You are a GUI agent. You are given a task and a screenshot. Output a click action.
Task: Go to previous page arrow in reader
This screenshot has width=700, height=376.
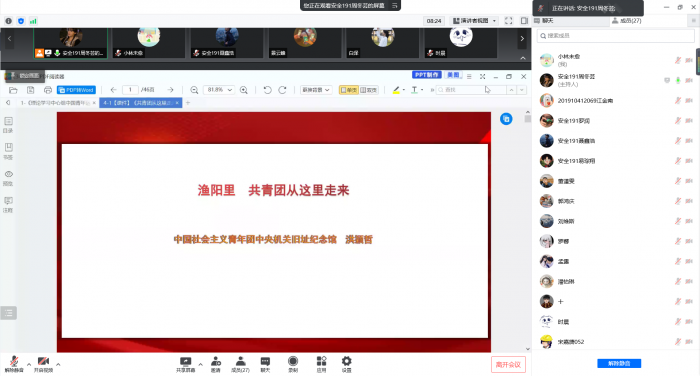[x=113, y=90]
